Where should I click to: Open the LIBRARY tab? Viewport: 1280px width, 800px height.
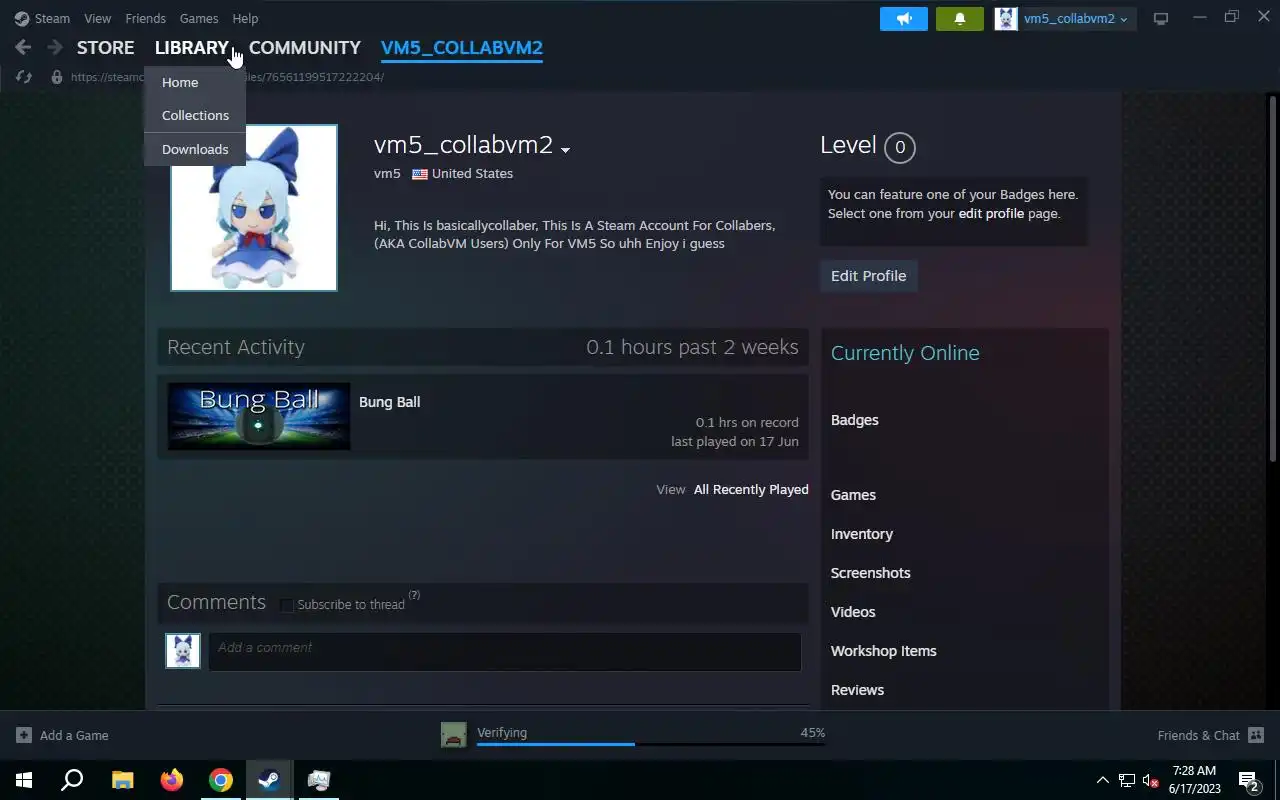192,47
